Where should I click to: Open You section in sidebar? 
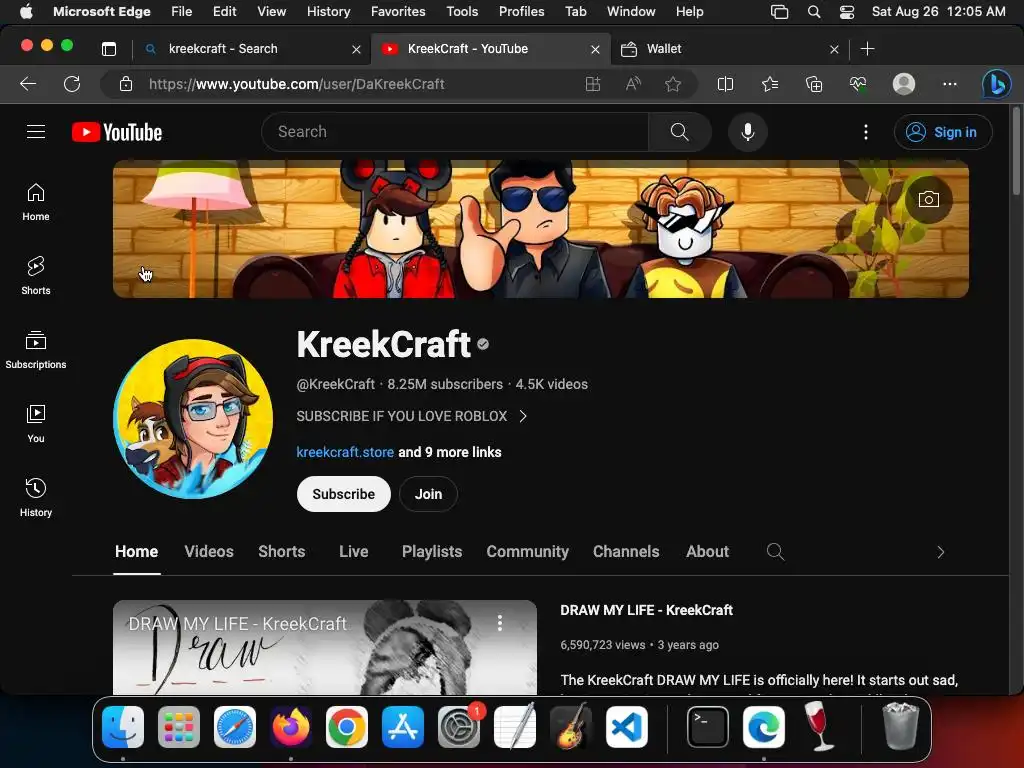click(36, 424)
